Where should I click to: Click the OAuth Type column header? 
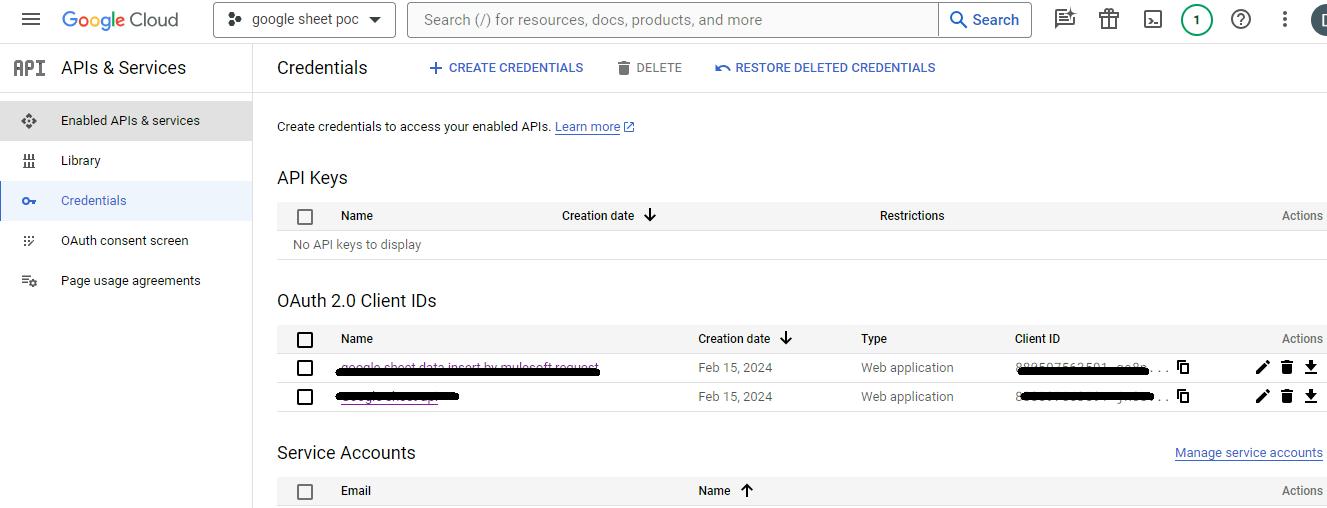(x=874, y=339)
